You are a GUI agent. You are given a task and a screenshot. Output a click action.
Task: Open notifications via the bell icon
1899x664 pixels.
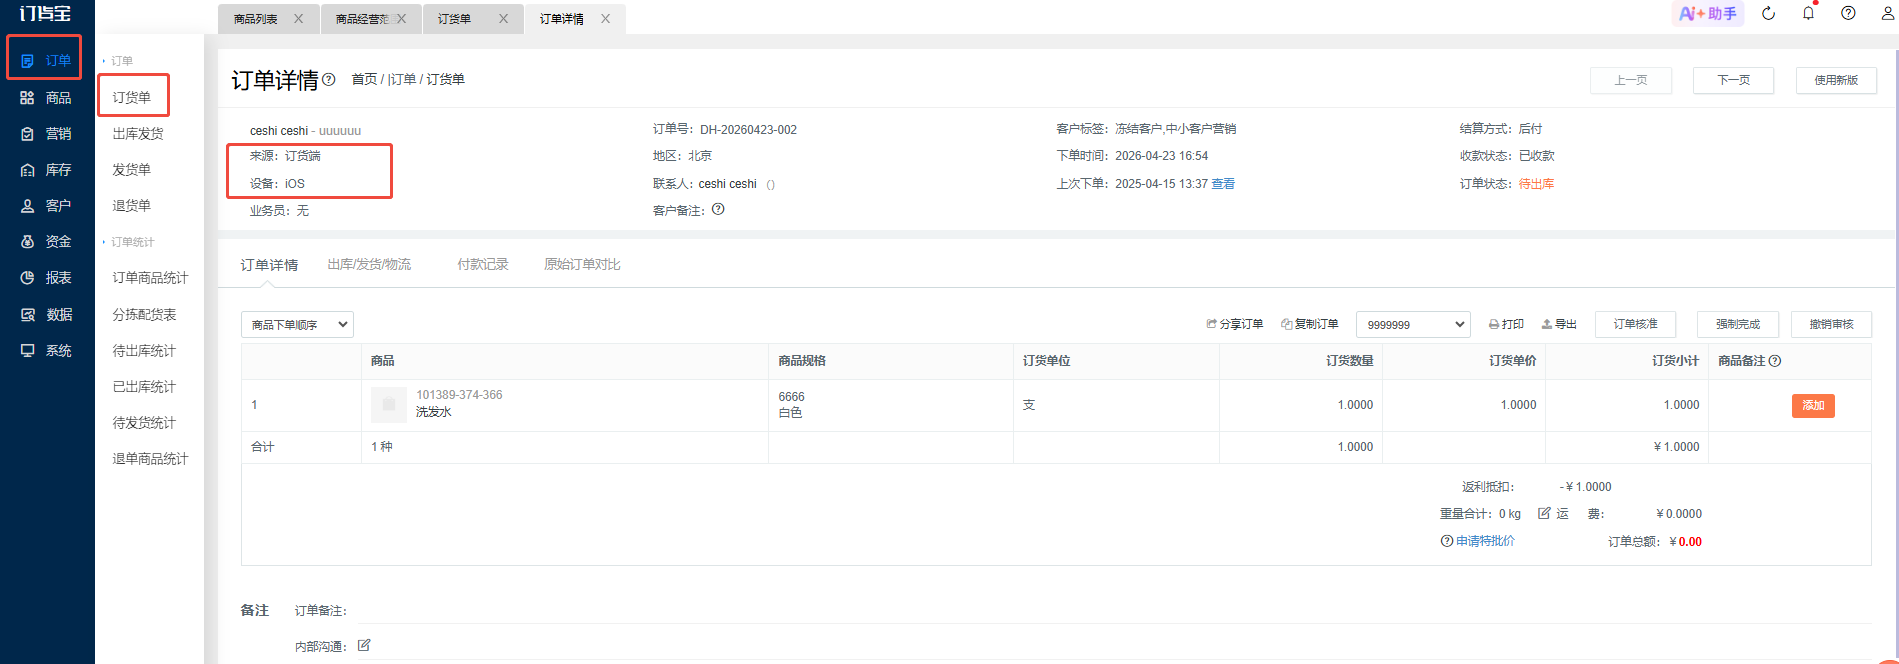click(x=1808, y=13)
